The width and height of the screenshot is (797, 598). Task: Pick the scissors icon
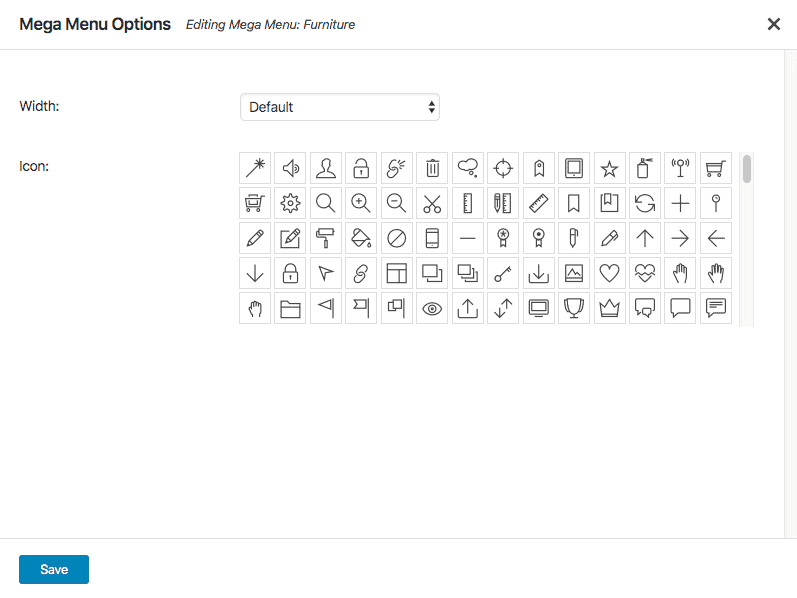pos(432,203)
